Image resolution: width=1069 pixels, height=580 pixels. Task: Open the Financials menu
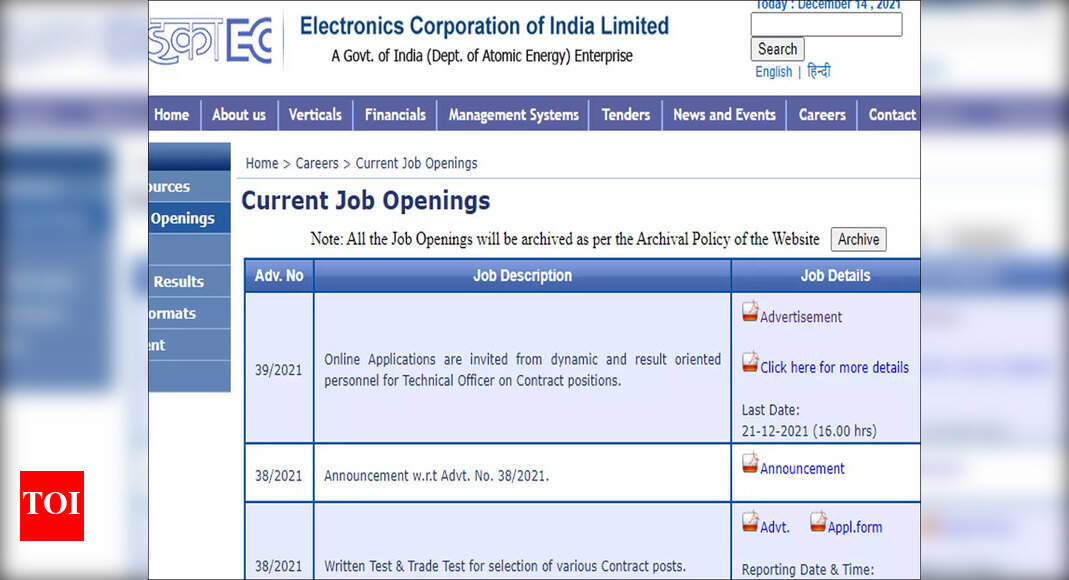pos(395,115)
